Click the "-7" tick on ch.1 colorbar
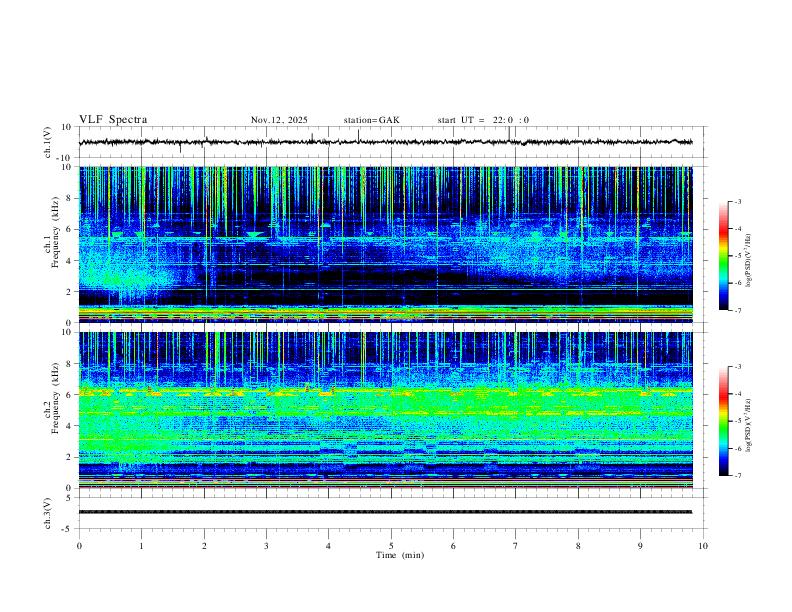 pos(738,310)
